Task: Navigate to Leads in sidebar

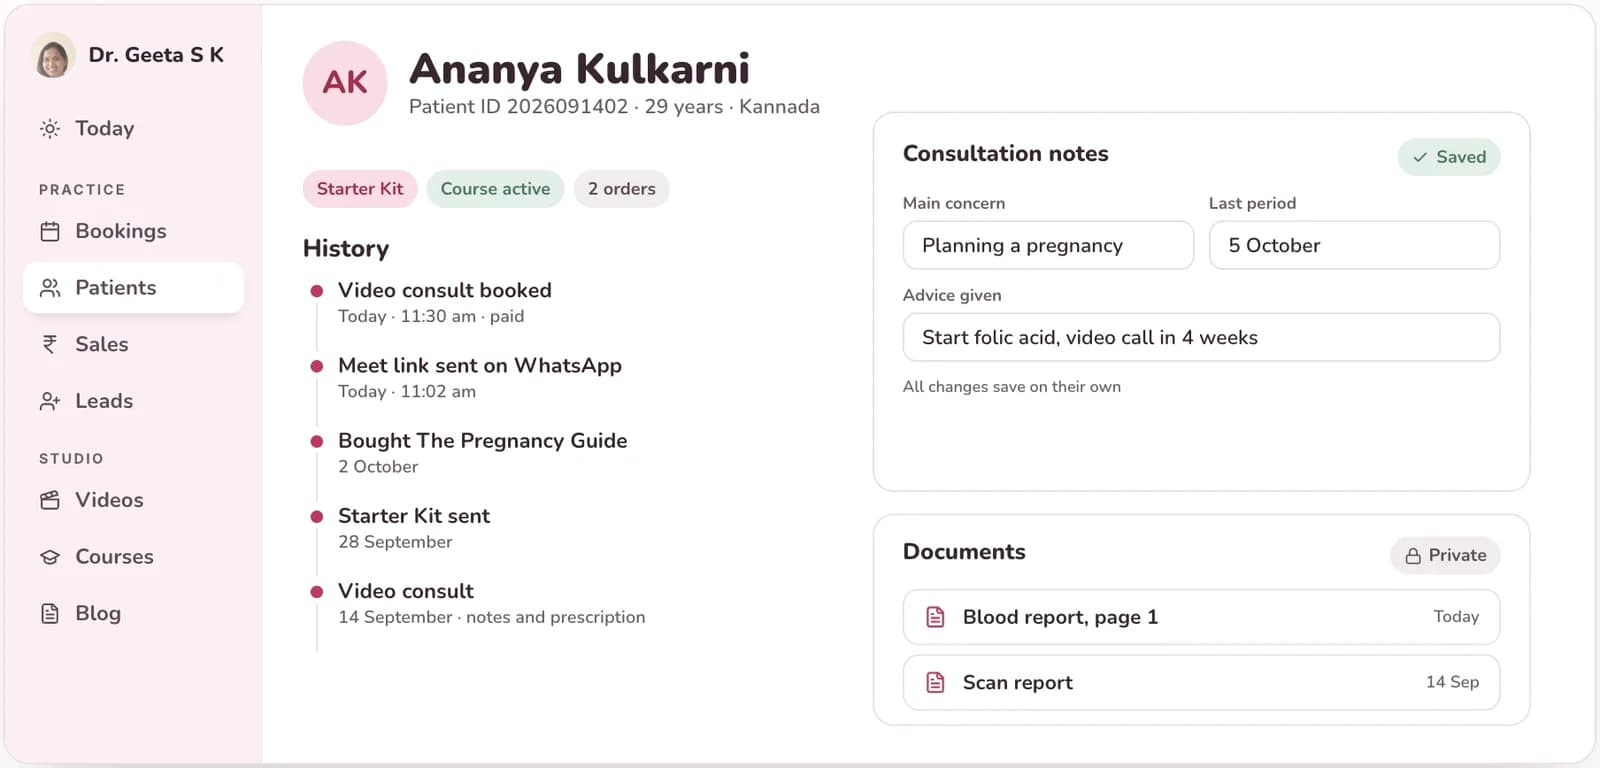Action: tap(133, 401)
